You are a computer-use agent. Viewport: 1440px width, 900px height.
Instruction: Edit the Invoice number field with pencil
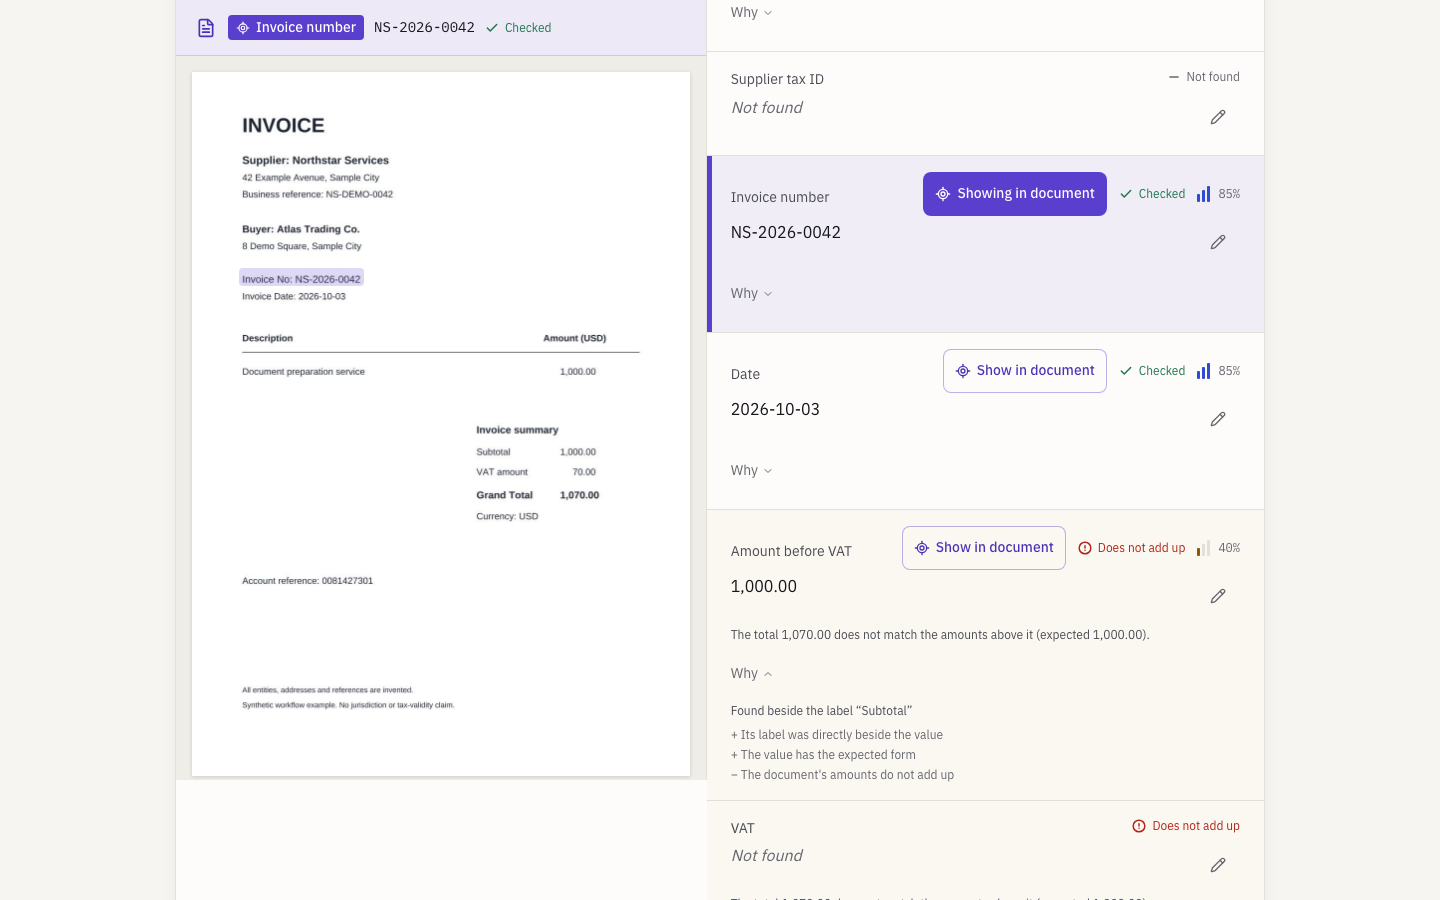pyautogui.click(x=1217, y=242)
